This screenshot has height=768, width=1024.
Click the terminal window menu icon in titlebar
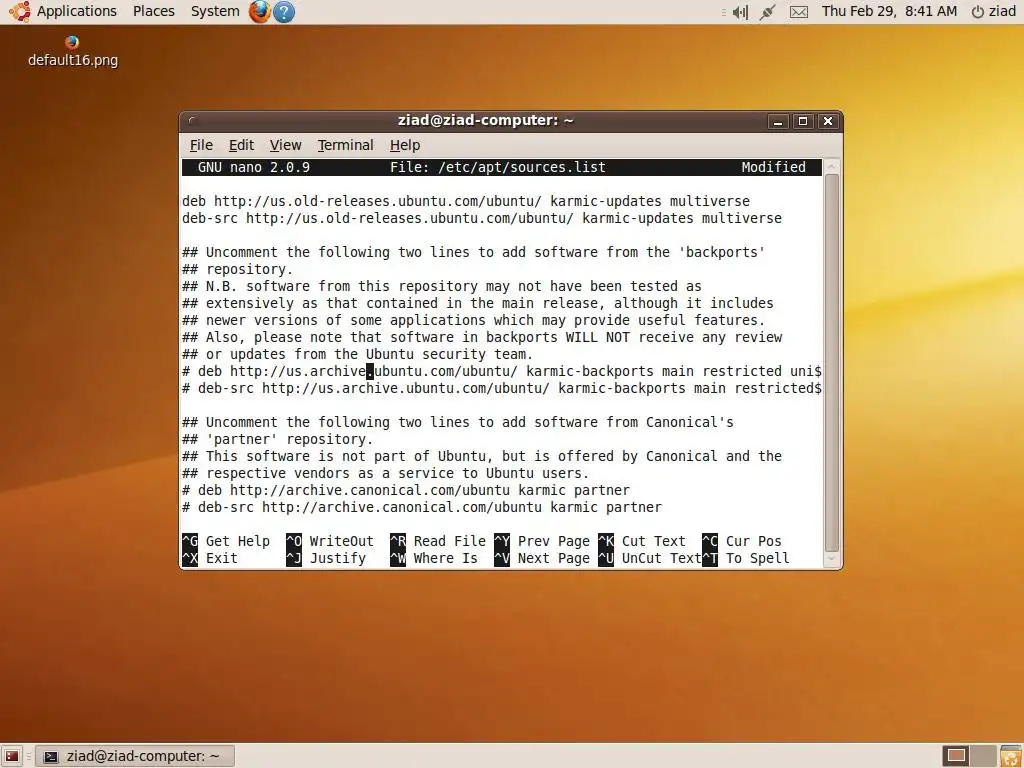click(x=191, y=121)
